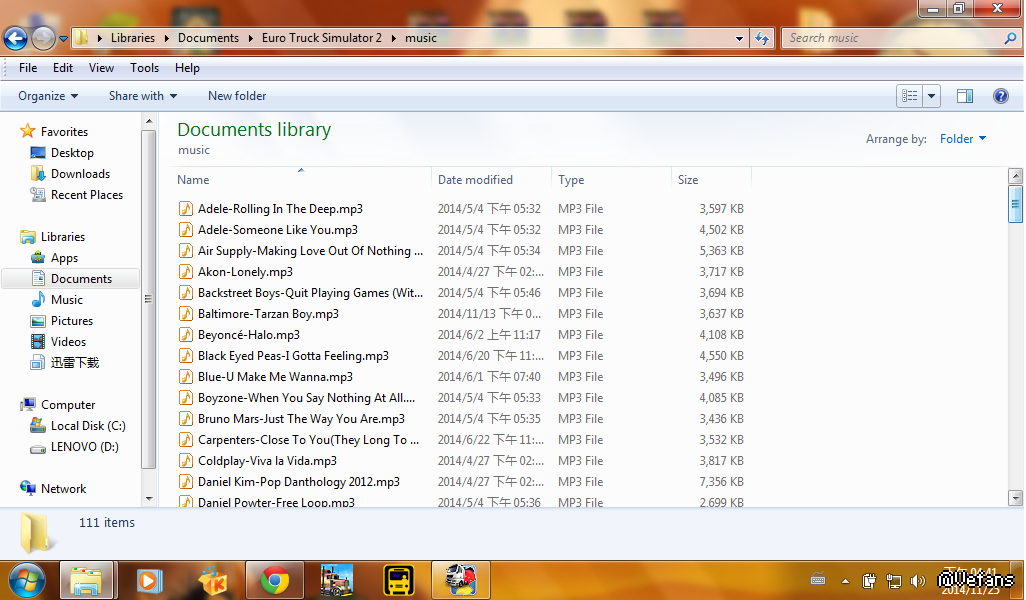The width and height of the screenshot is (1026, 600).
Task: Open the Arrange by Folder dropdown
Action: (x=962, y=139)
